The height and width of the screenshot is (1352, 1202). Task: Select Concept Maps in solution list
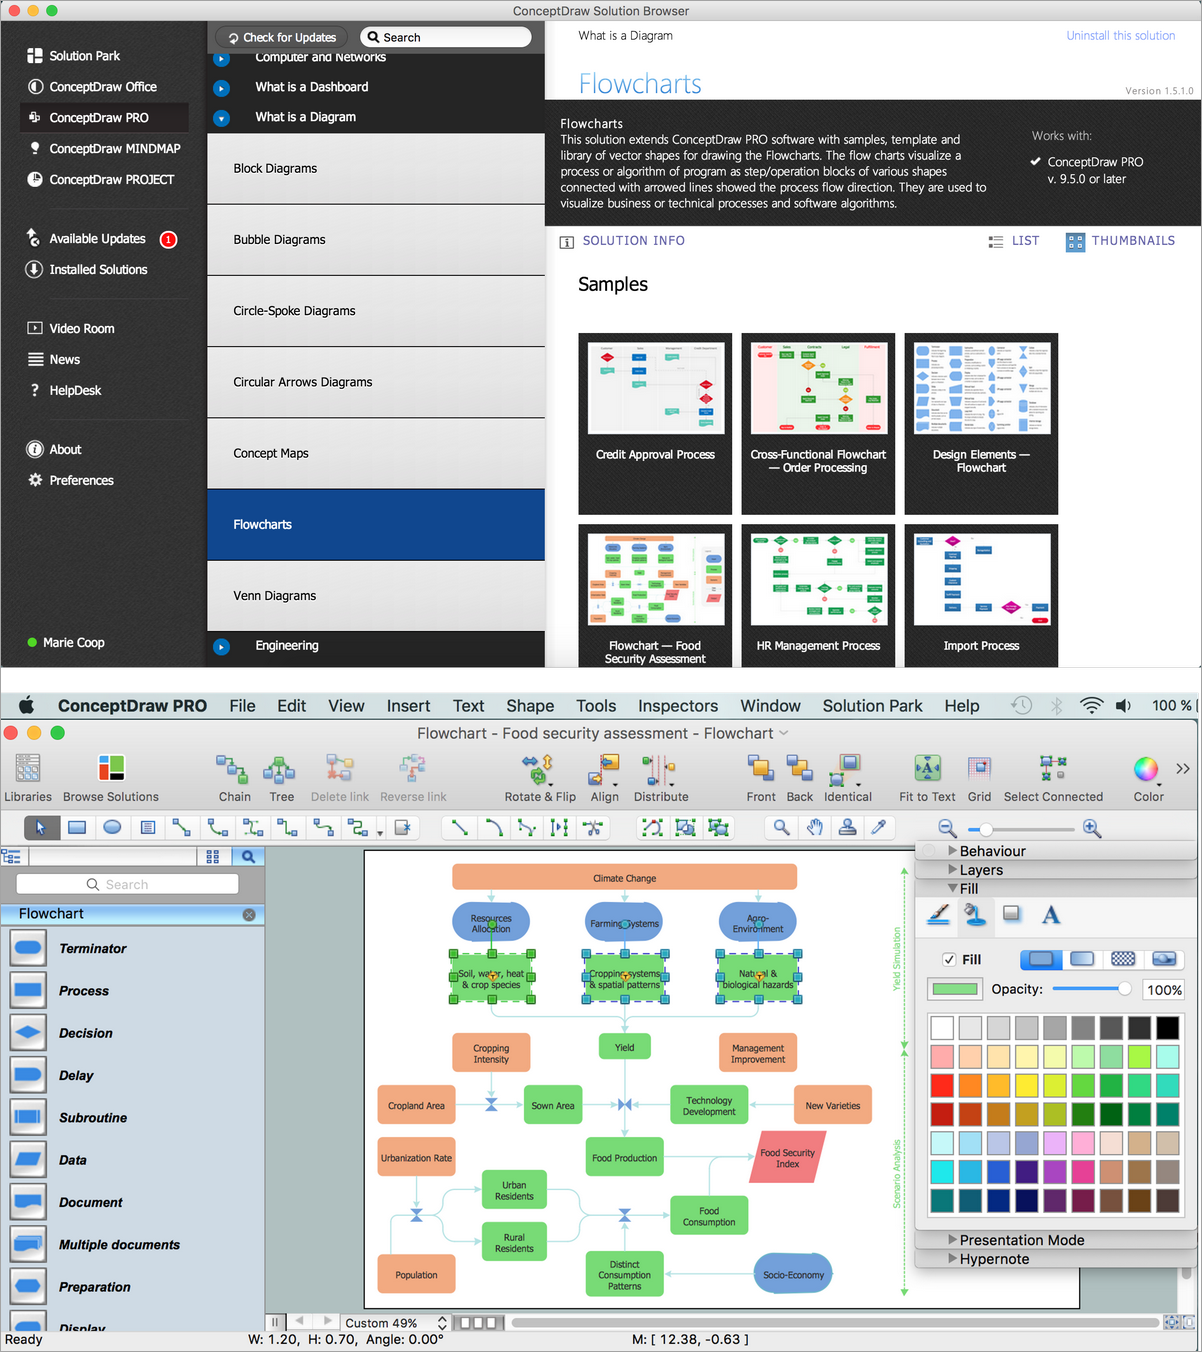point(376,454)
